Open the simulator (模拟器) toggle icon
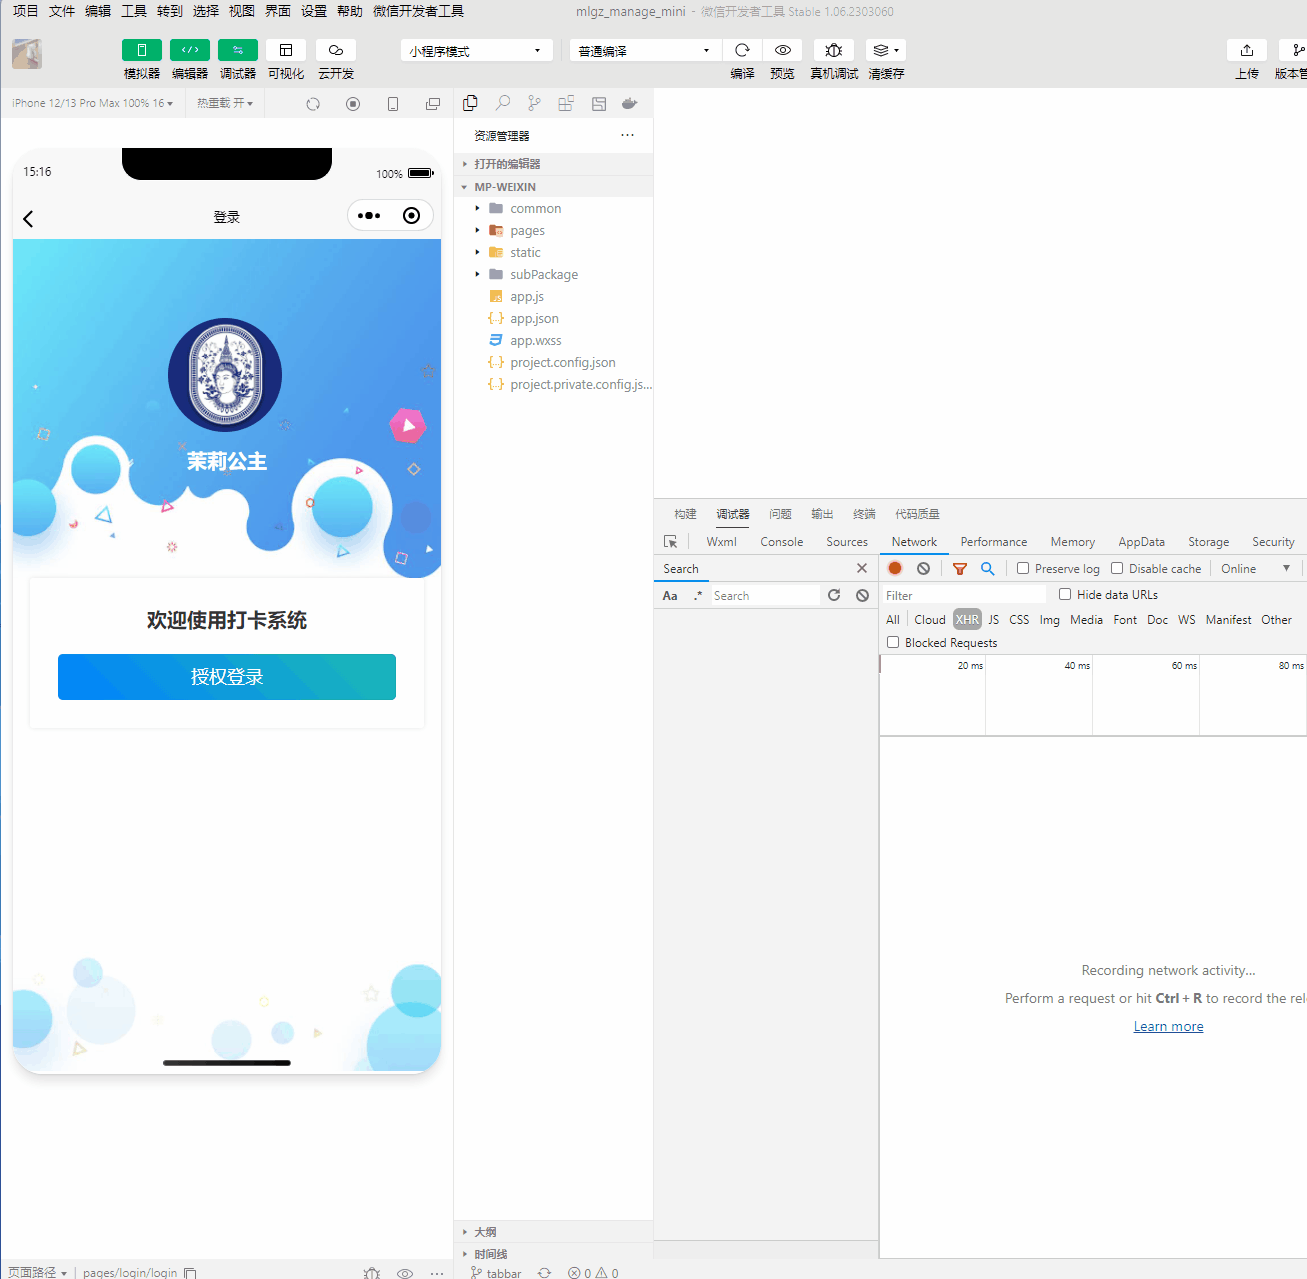This screenshot has height=1279, width=1307. pos(141,49)
